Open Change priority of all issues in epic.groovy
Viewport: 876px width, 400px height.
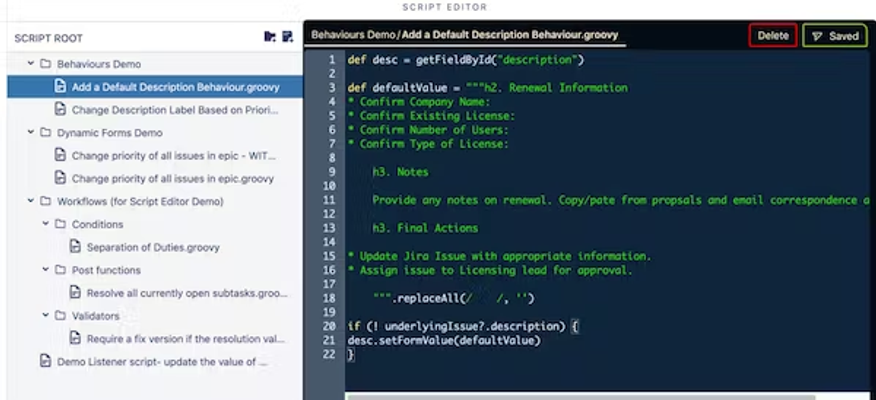pyautogui.click(x=173, y=179)
